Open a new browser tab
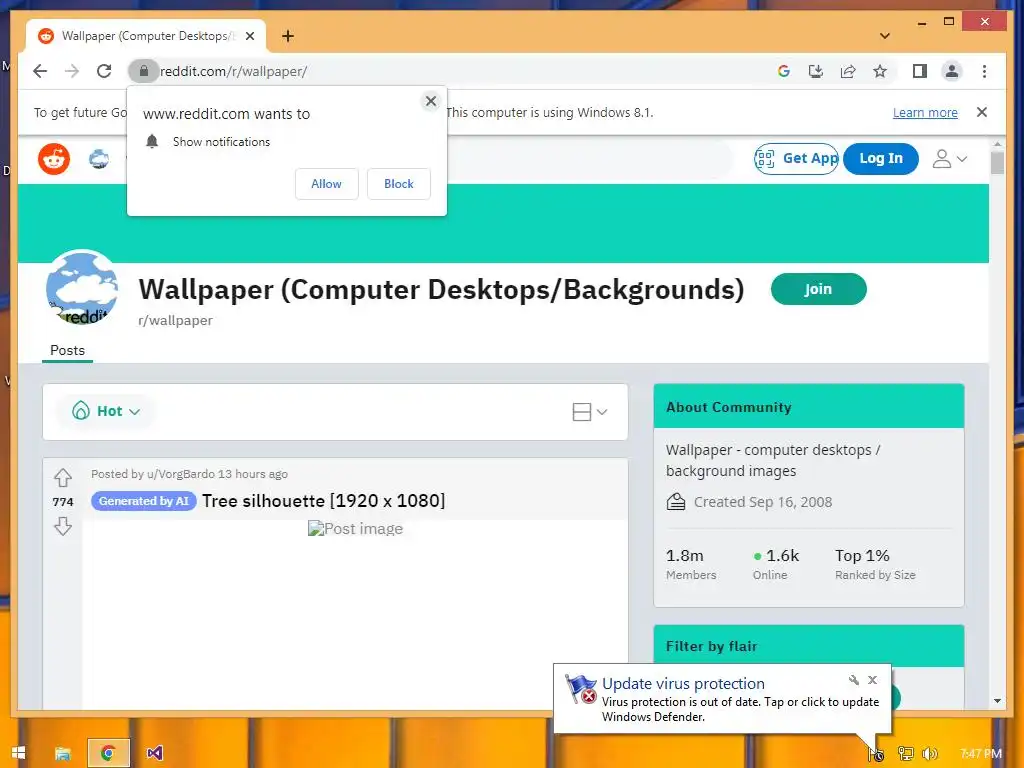 click(287, 36)
